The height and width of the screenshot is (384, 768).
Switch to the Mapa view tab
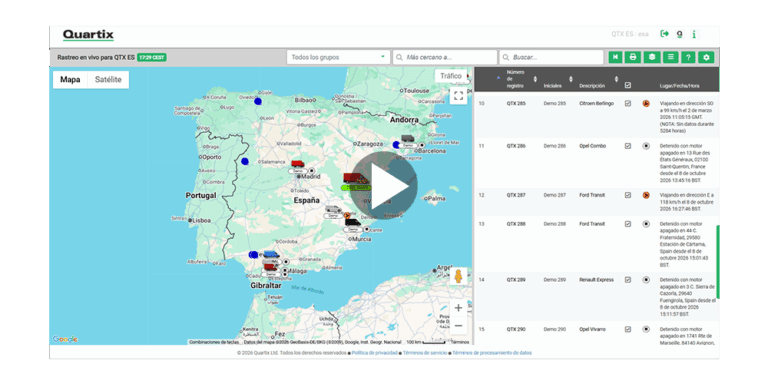[x=70, y=79]
